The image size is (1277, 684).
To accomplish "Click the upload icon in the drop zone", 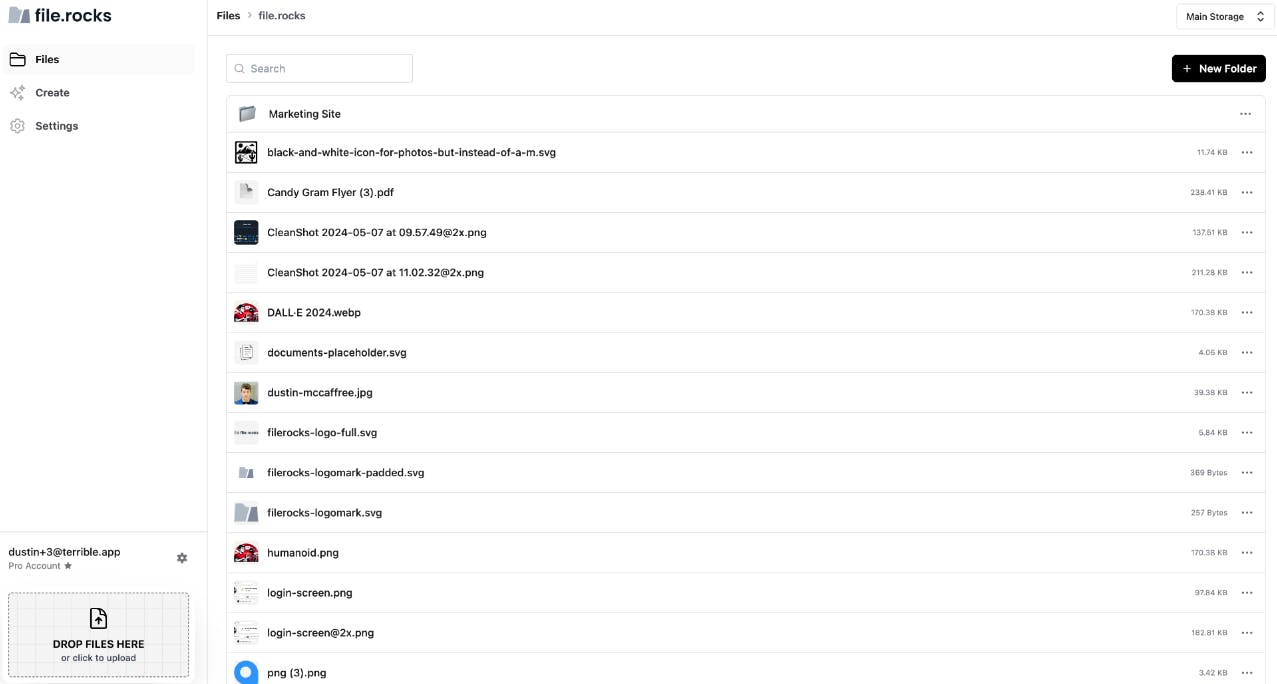I will [x=98, y=618].
